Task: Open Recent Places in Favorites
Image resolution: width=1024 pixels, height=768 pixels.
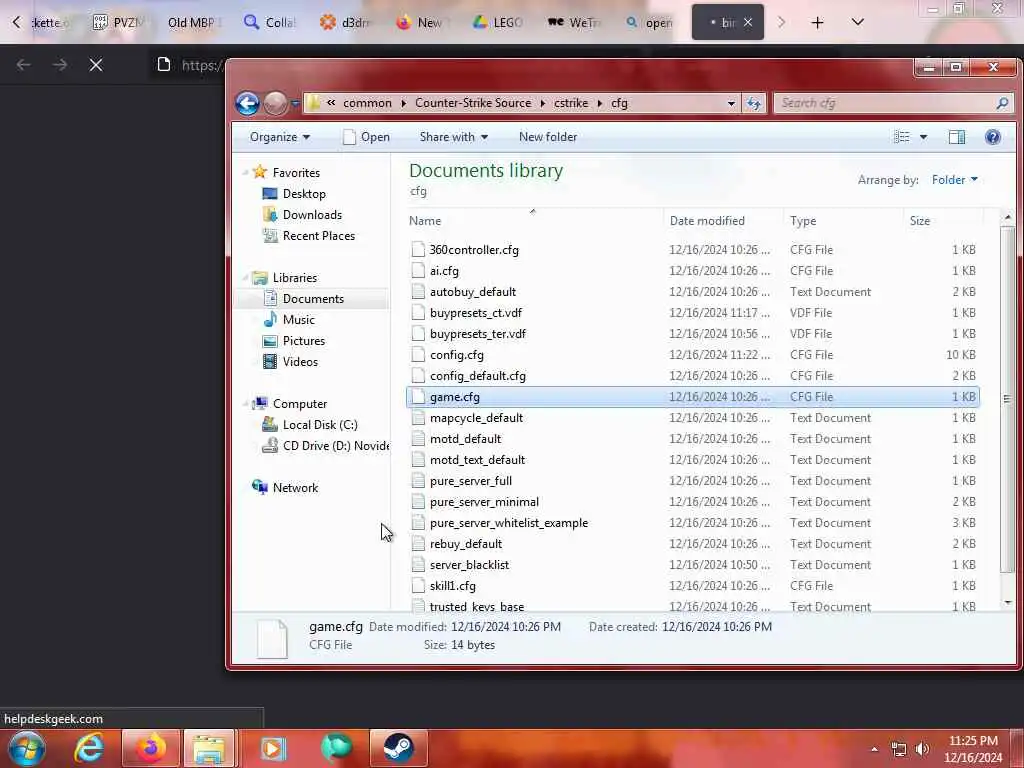Action: coord(319,236)
